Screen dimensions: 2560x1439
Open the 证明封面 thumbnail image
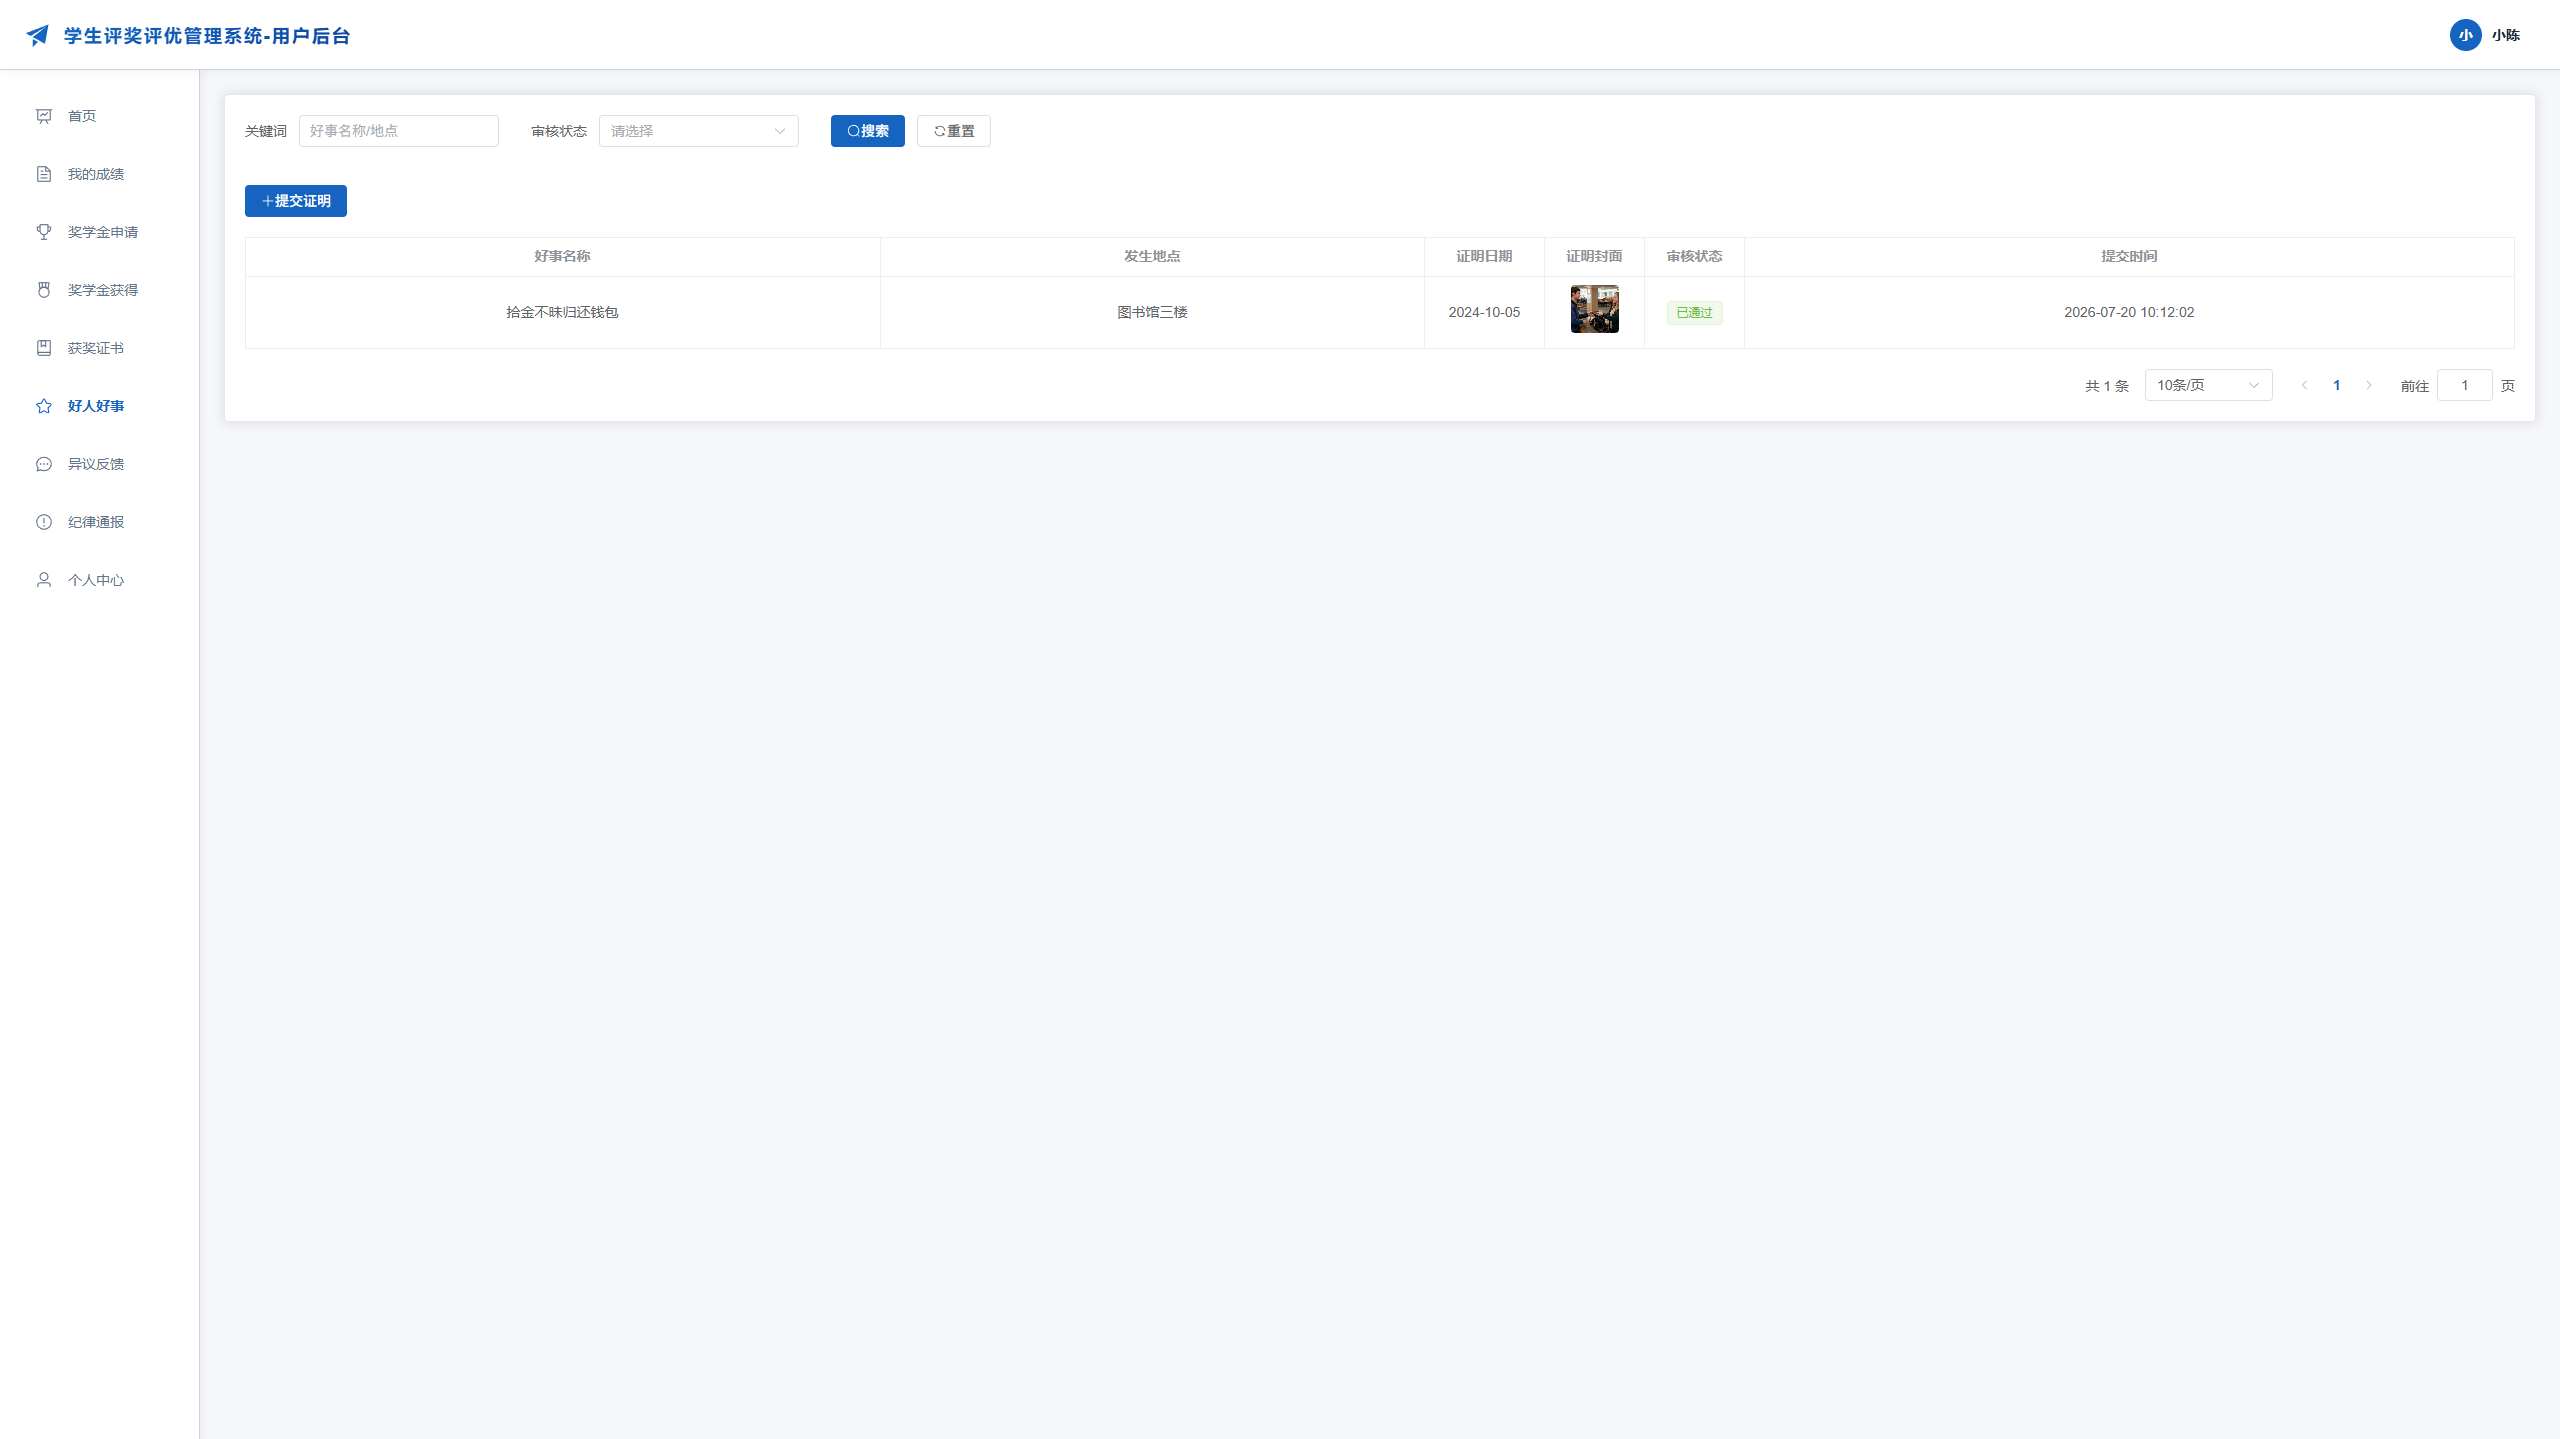point(1595,309)
